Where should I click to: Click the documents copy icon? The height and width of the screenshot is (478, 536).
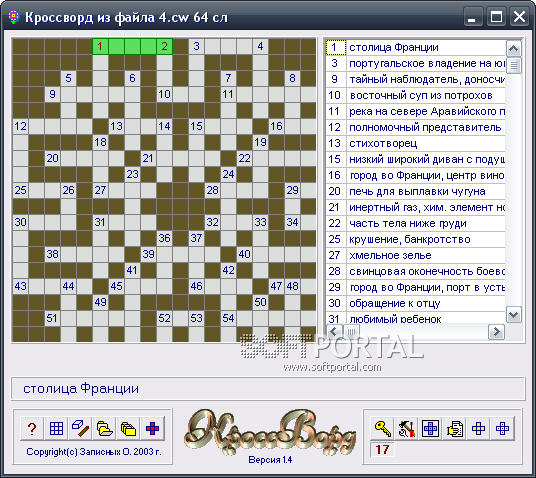(x=454, y=428)
